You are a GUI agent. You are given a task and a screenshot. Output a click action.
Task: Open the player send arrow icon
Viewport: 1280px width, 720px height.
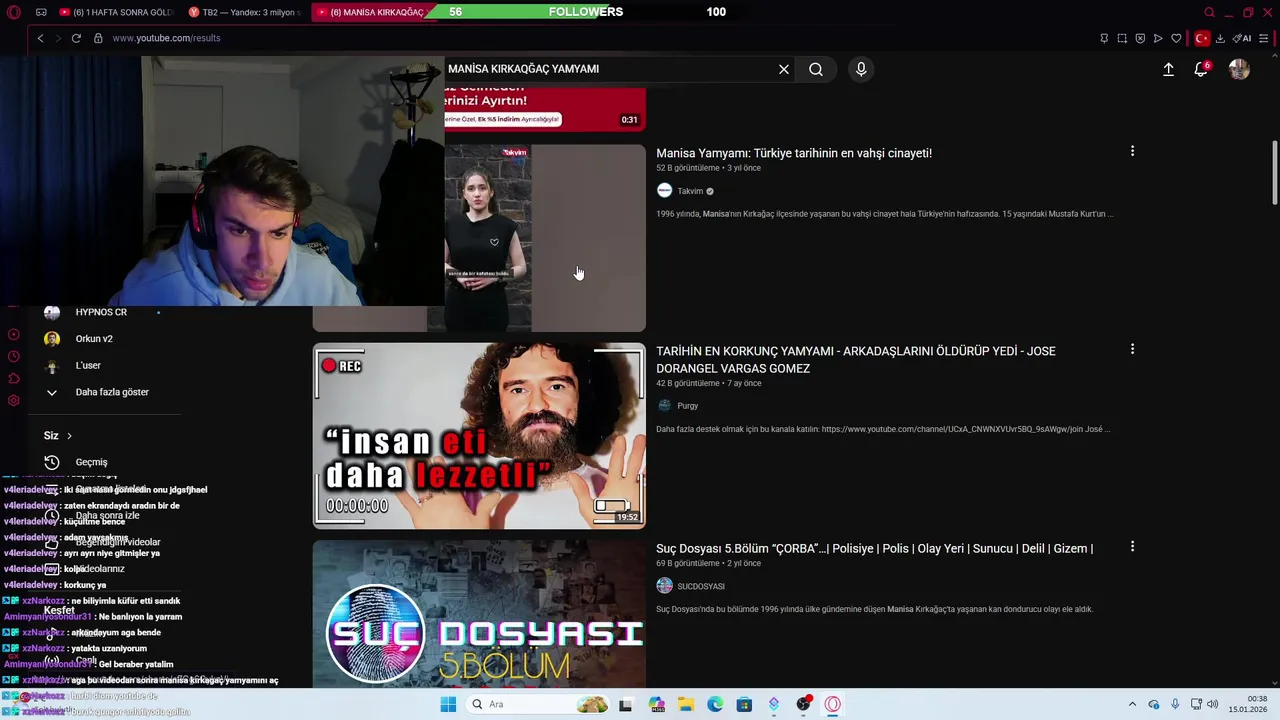pos(1158,38)
